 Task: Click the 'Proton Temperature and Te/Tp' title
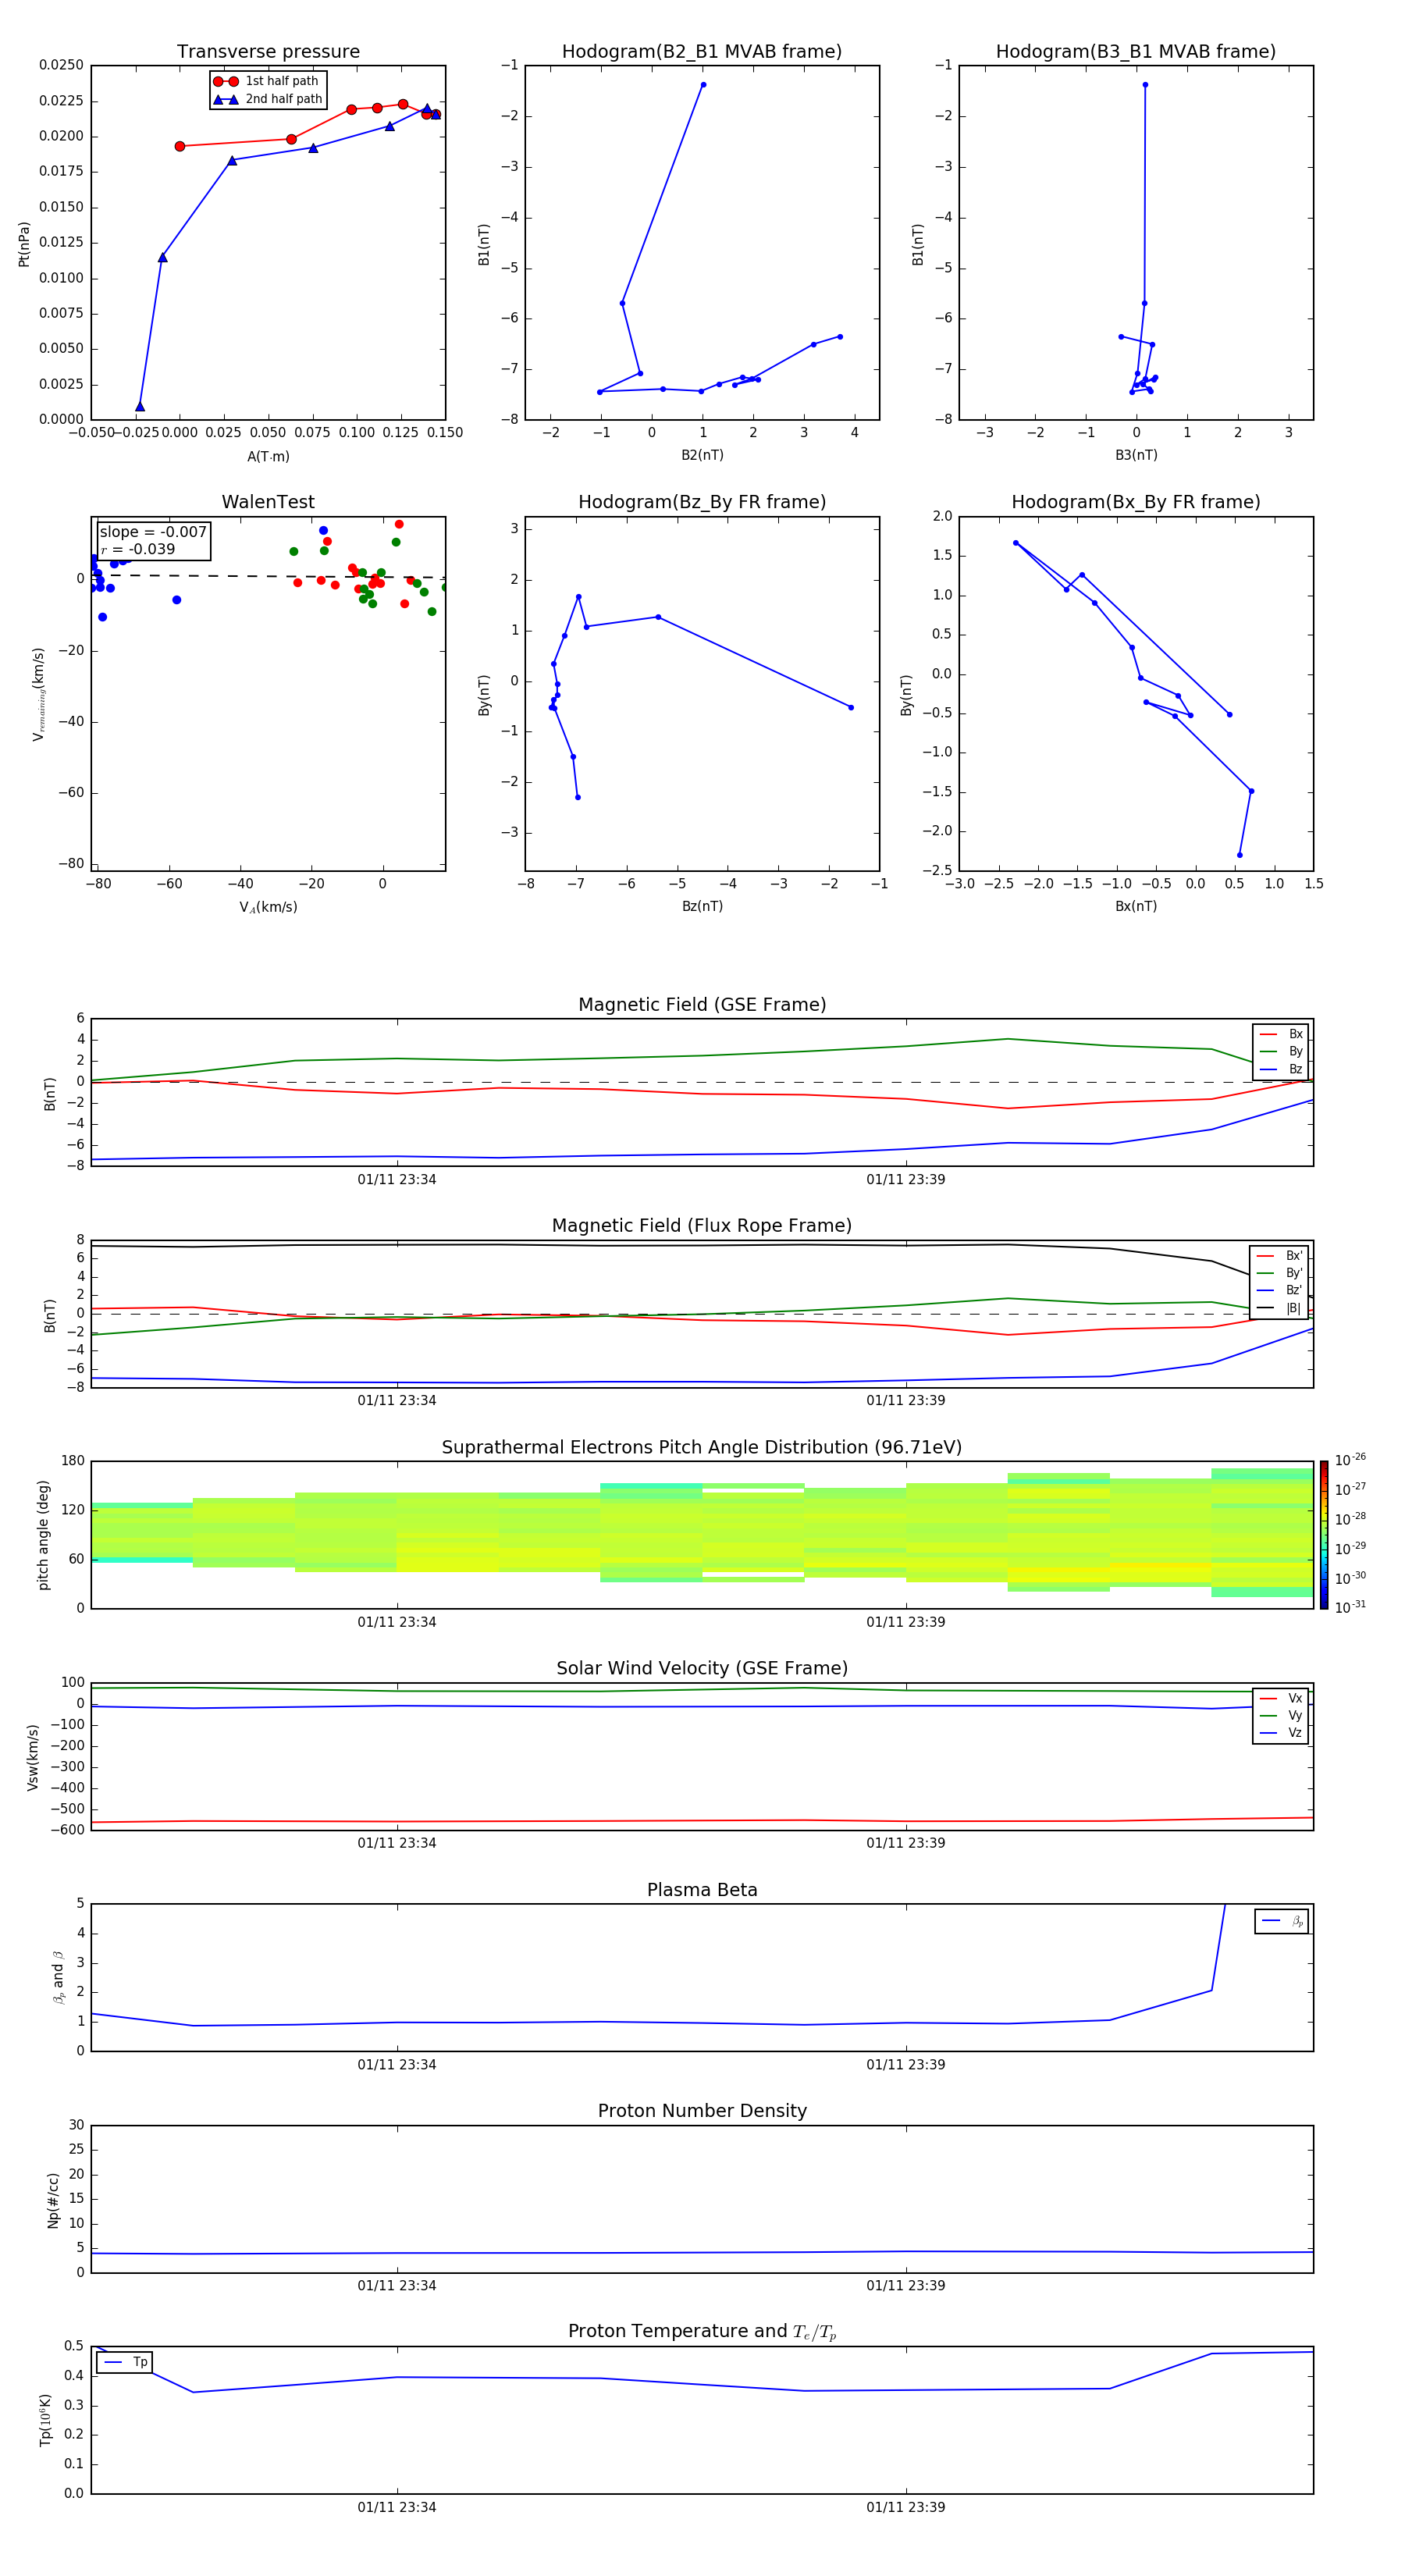[x=702, y=2332]
